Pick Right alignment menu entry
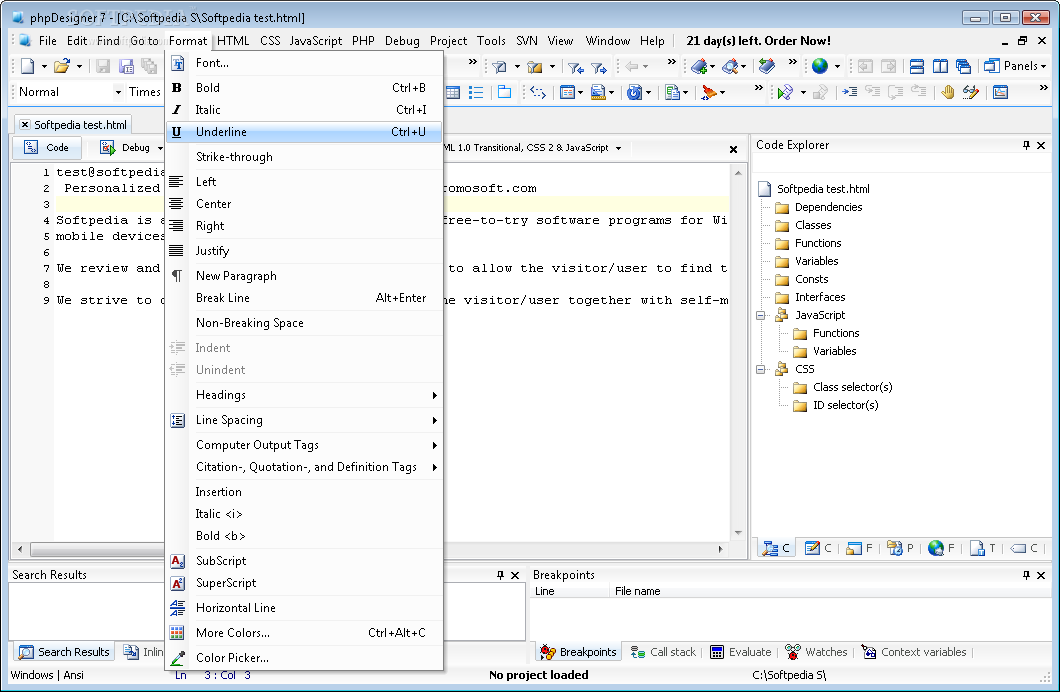Image resolution: width=1060 pixels, height=692 pixels. tap(304, 226)
